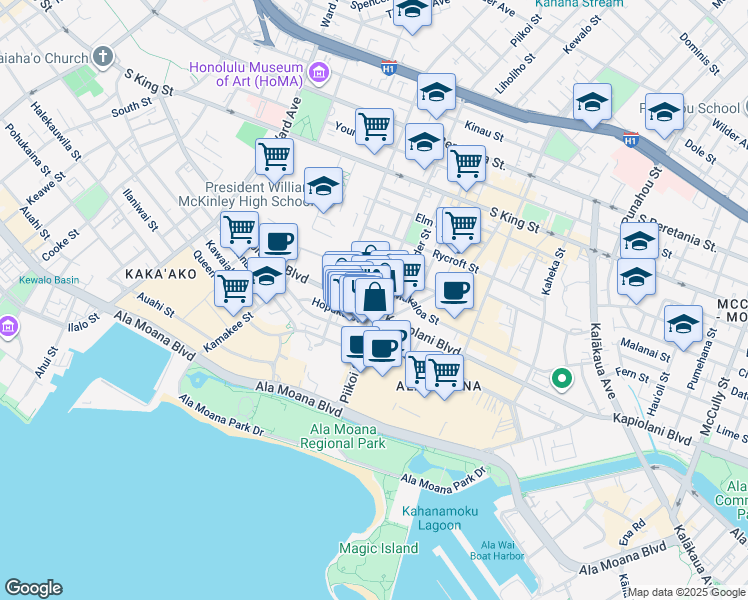Select the green circular marker near Kapiolani Blvd

(x=562, y=379)
